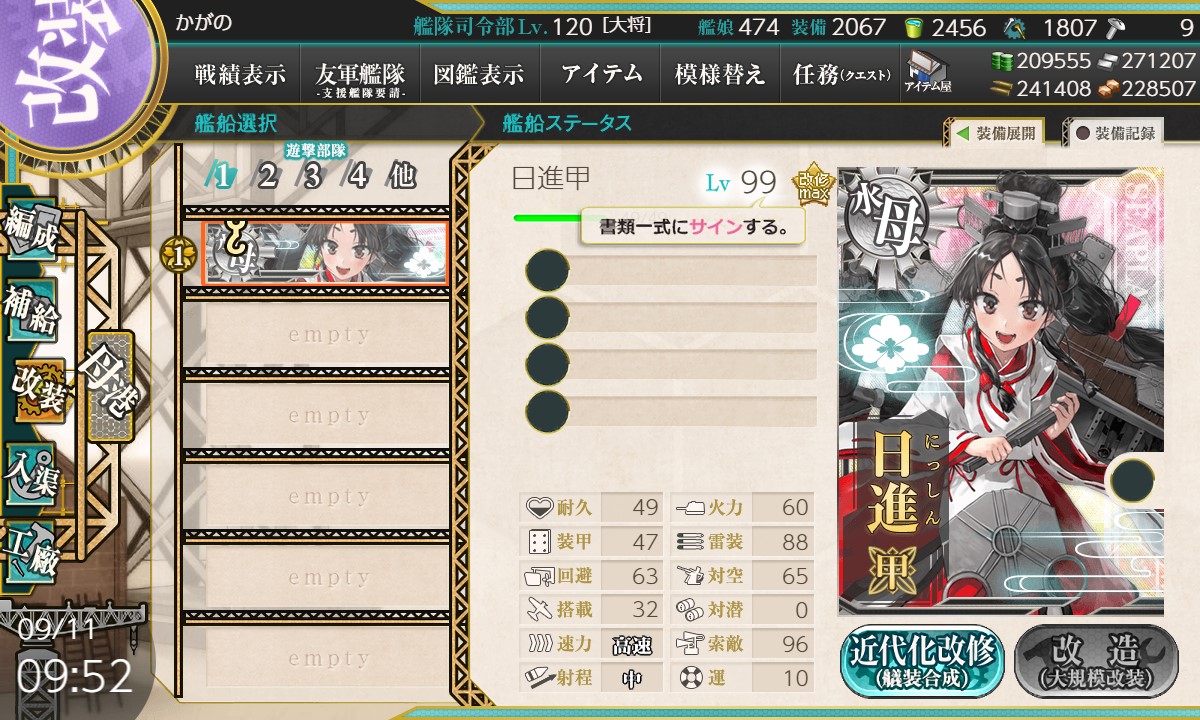Switch to fleet tab 2

[x=266, y=177]
